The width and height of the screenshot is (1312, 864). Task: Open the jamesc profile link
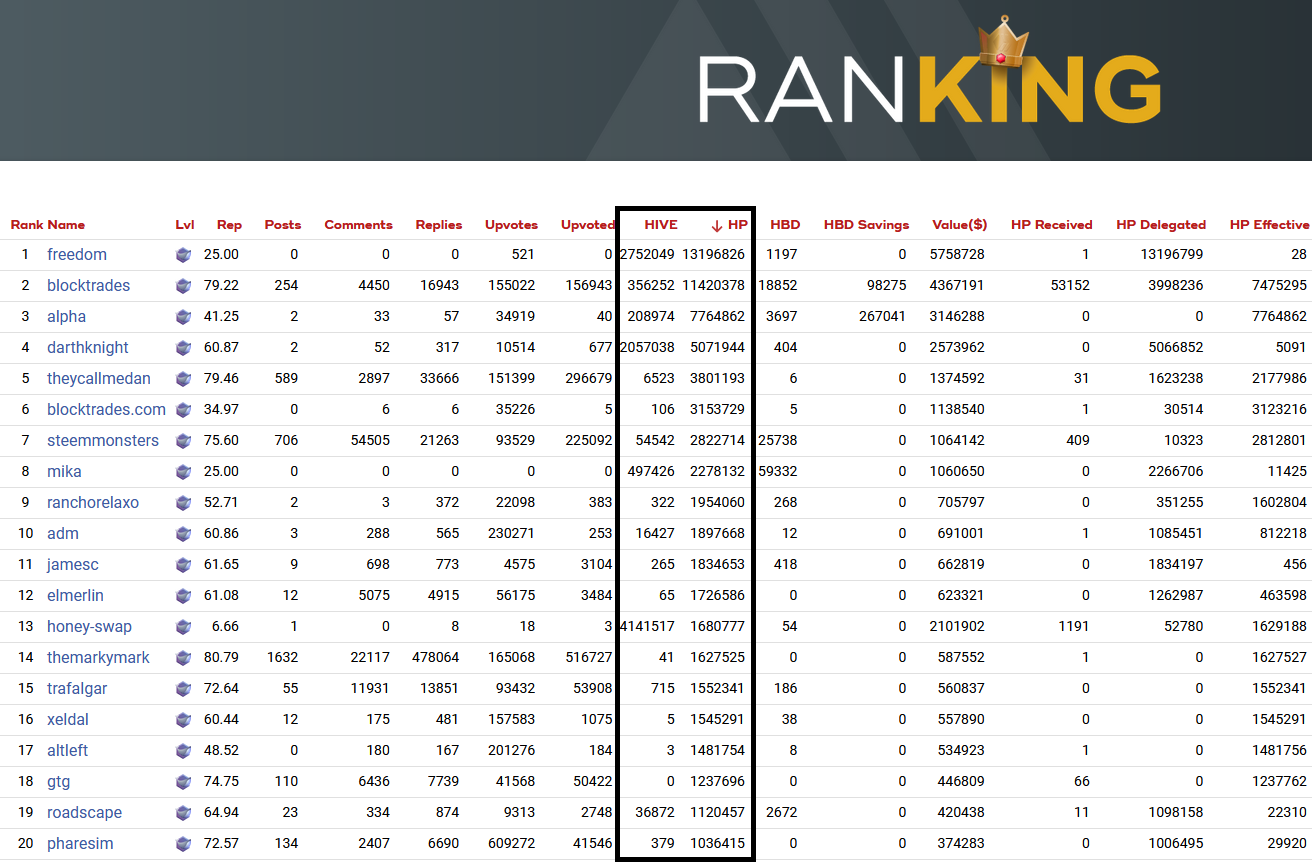tap(73, 565)
